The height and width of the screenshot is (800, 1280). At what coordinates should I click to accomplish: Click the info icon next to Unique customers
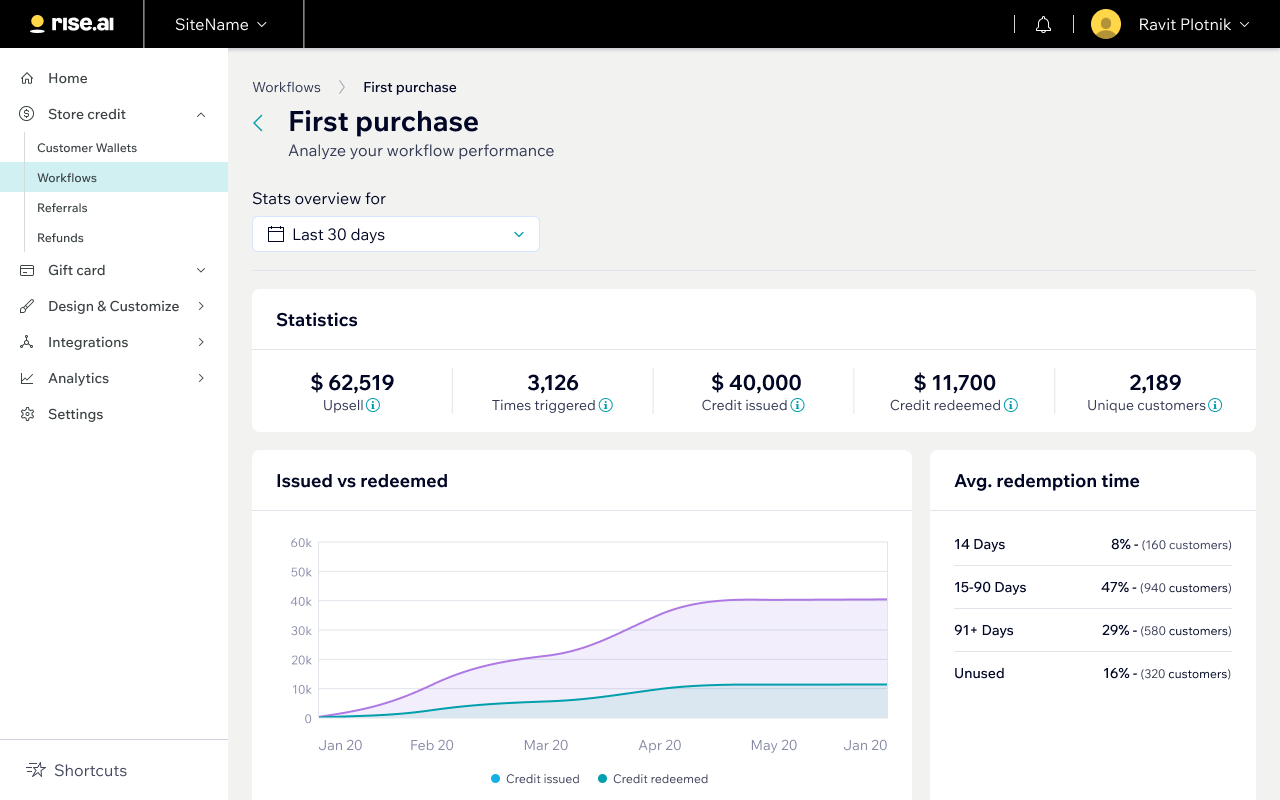pyautogui.click(x=1215, y=405)
